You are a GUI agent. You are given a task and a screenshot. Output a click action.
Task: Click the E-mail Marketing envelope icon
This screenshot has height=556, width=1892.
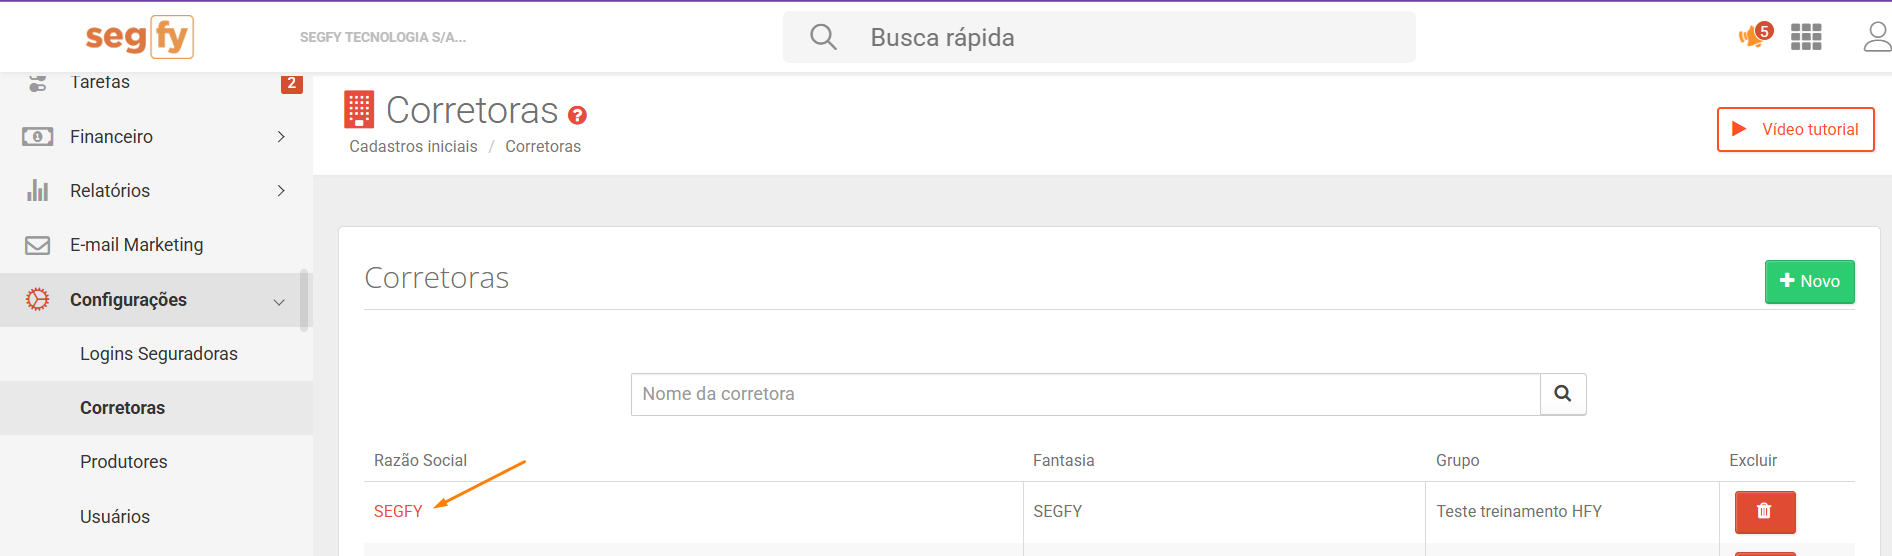point(38,245)
